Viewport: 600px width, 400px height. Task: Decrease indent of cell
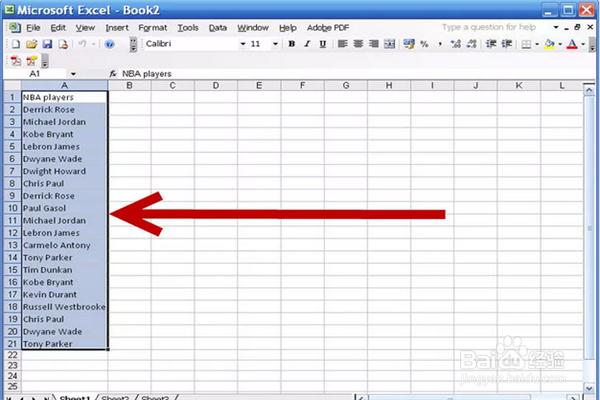click(491, 44)
